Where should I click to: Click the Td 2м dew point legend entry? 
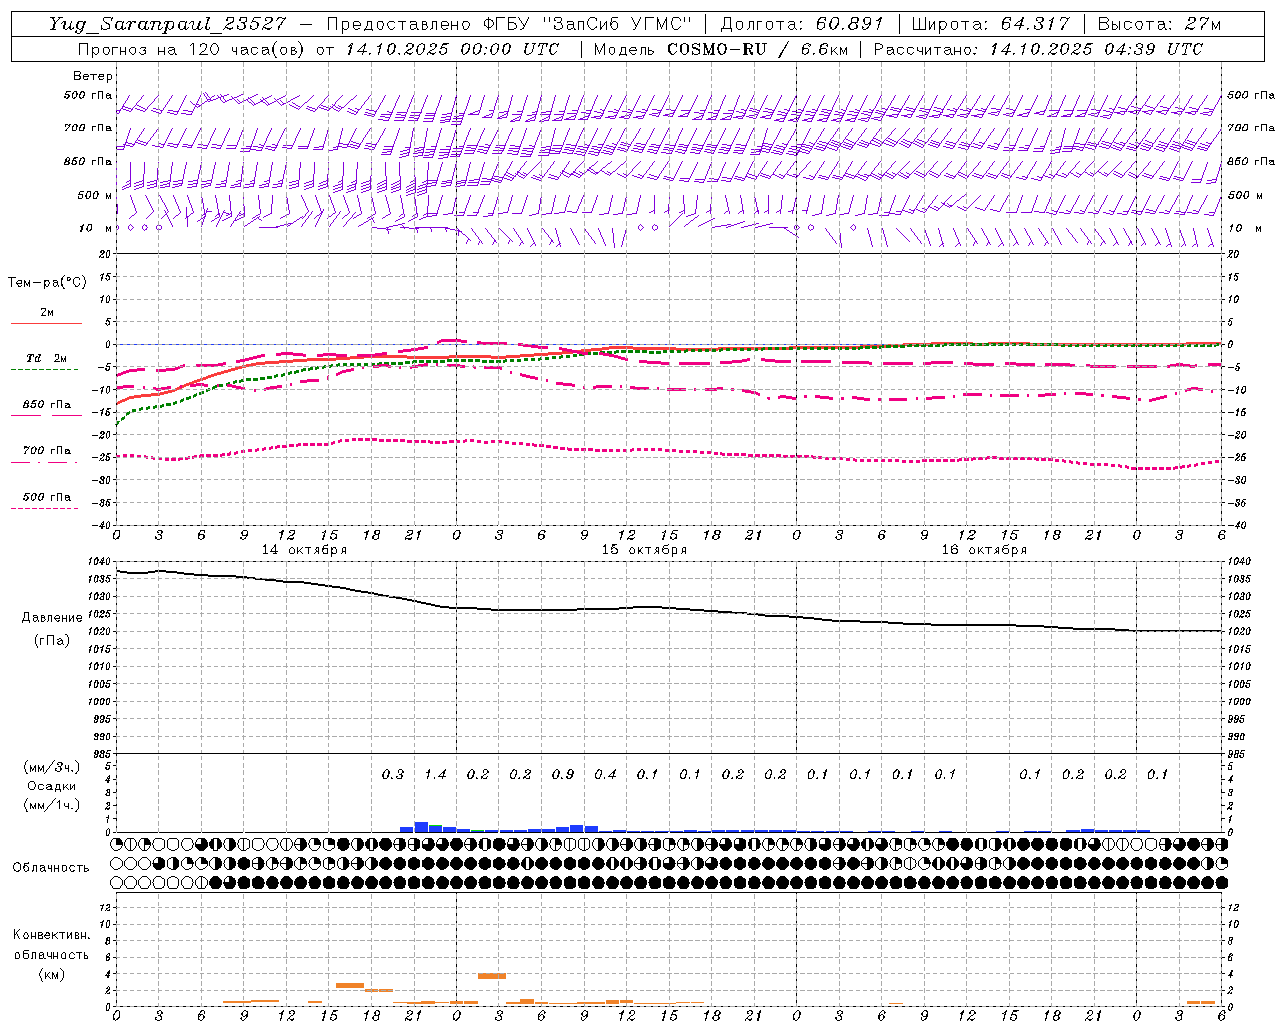pyautogui.click(x=46, y=358)
